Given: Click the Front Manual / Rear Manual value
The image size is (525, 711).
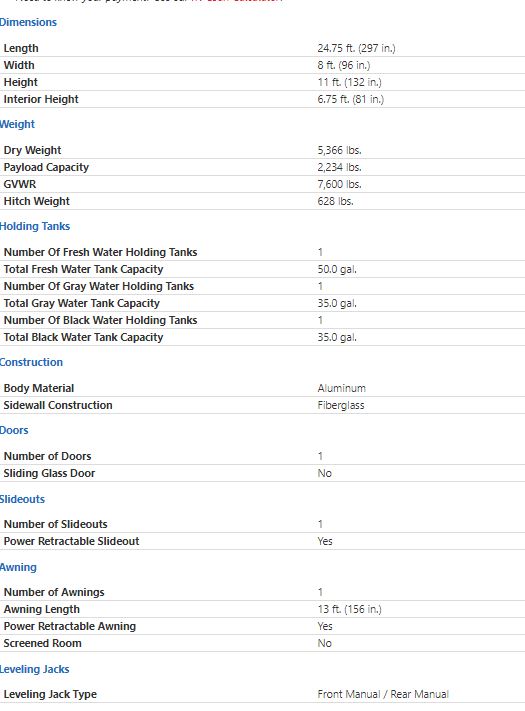Looking at the screenshot, I should click(383, 694).
